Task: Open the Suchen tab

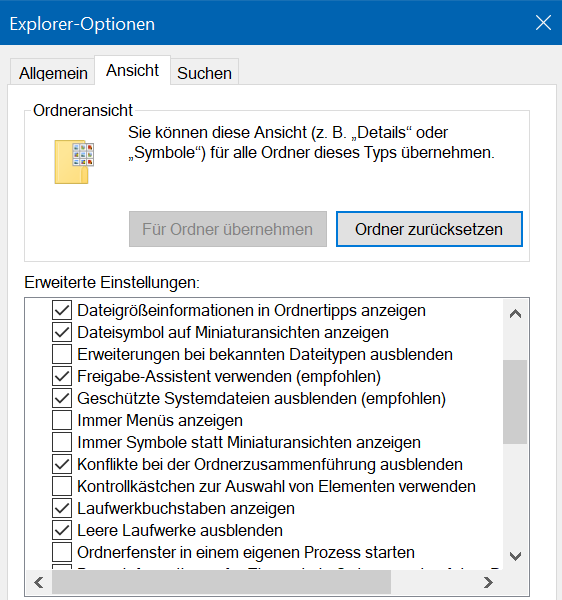Action: 204,72
